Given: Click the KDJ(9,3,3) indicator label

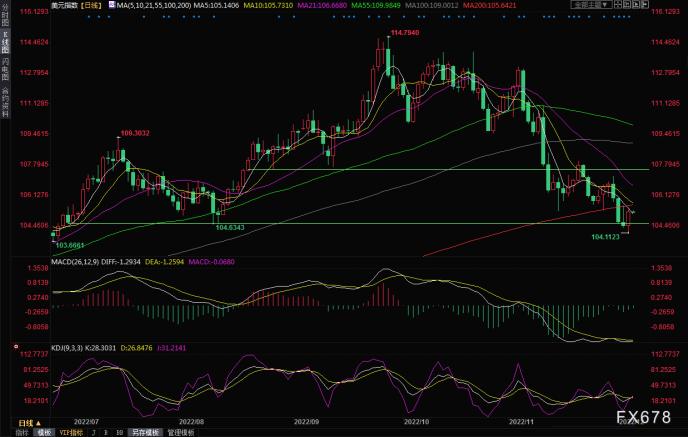Looking at the screenshot, I should [x=66, y=348].
